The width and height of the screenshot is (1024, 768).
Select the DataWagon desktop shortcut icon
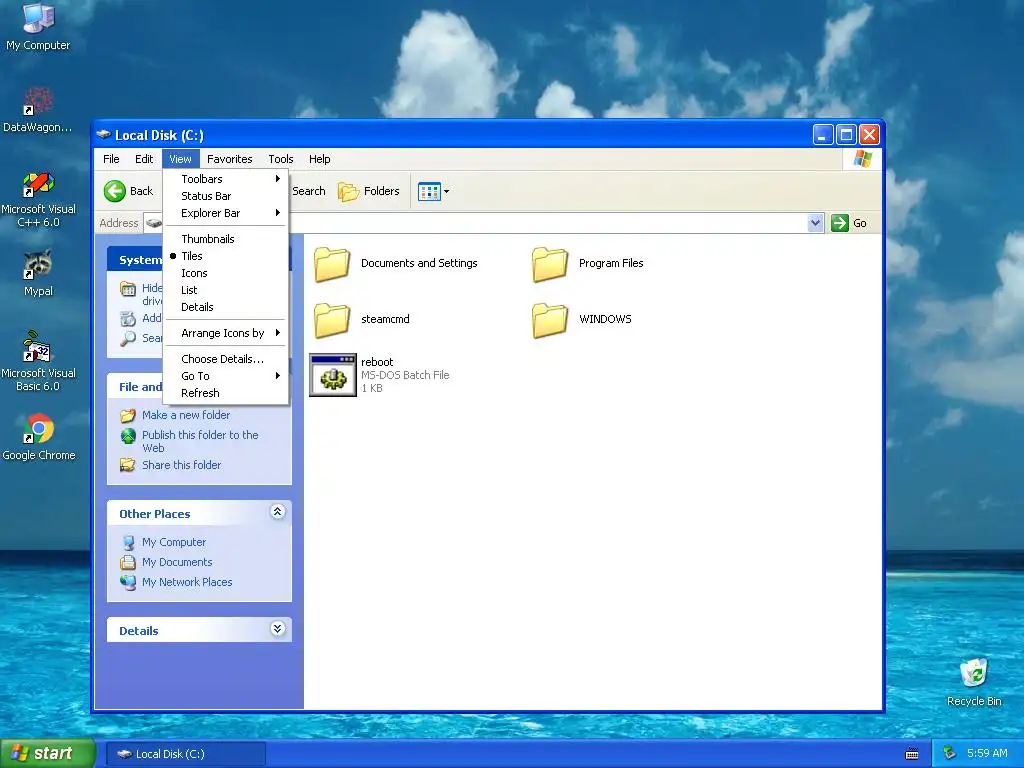coord(38,101)
